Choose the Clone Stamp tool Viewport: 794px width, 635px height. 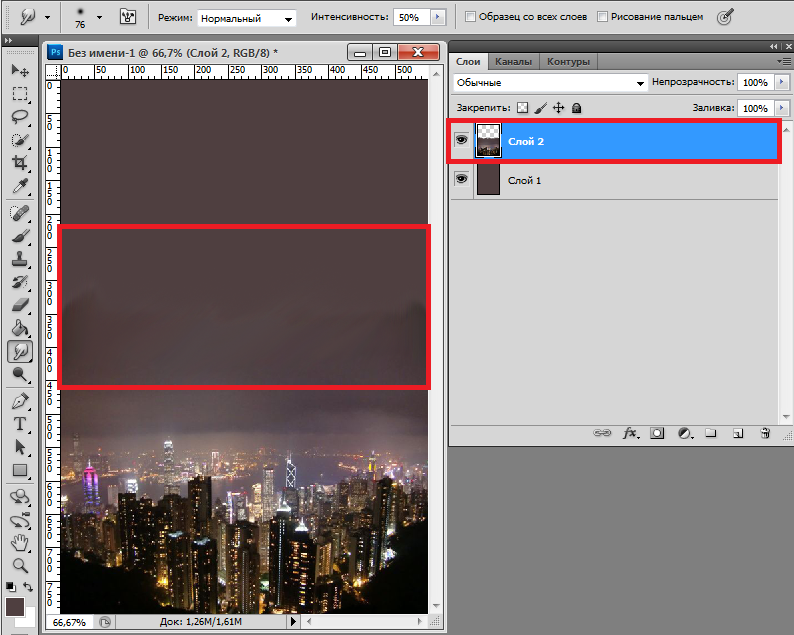coord(19,259)
